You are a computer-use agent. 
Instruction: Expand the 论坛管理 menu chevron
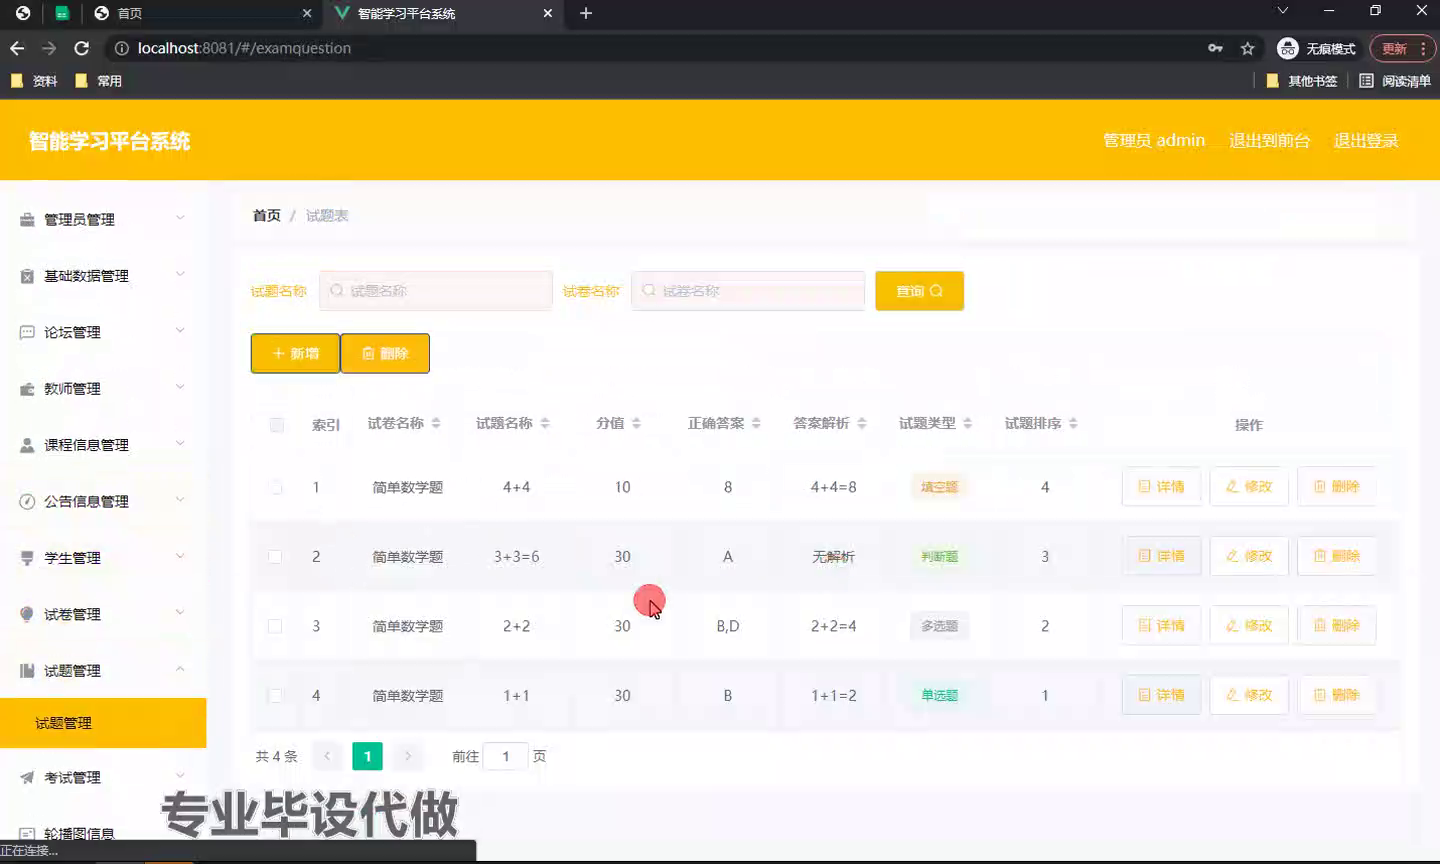[180, 330]
